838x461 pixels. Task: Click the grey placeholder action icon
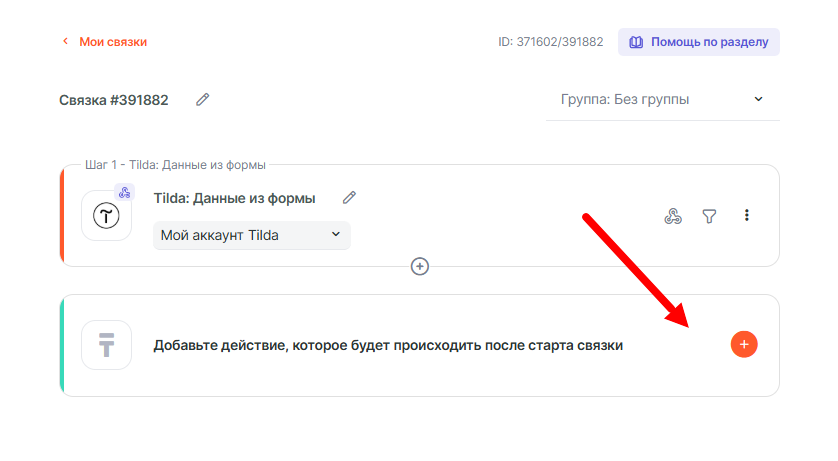pos(106,345)
